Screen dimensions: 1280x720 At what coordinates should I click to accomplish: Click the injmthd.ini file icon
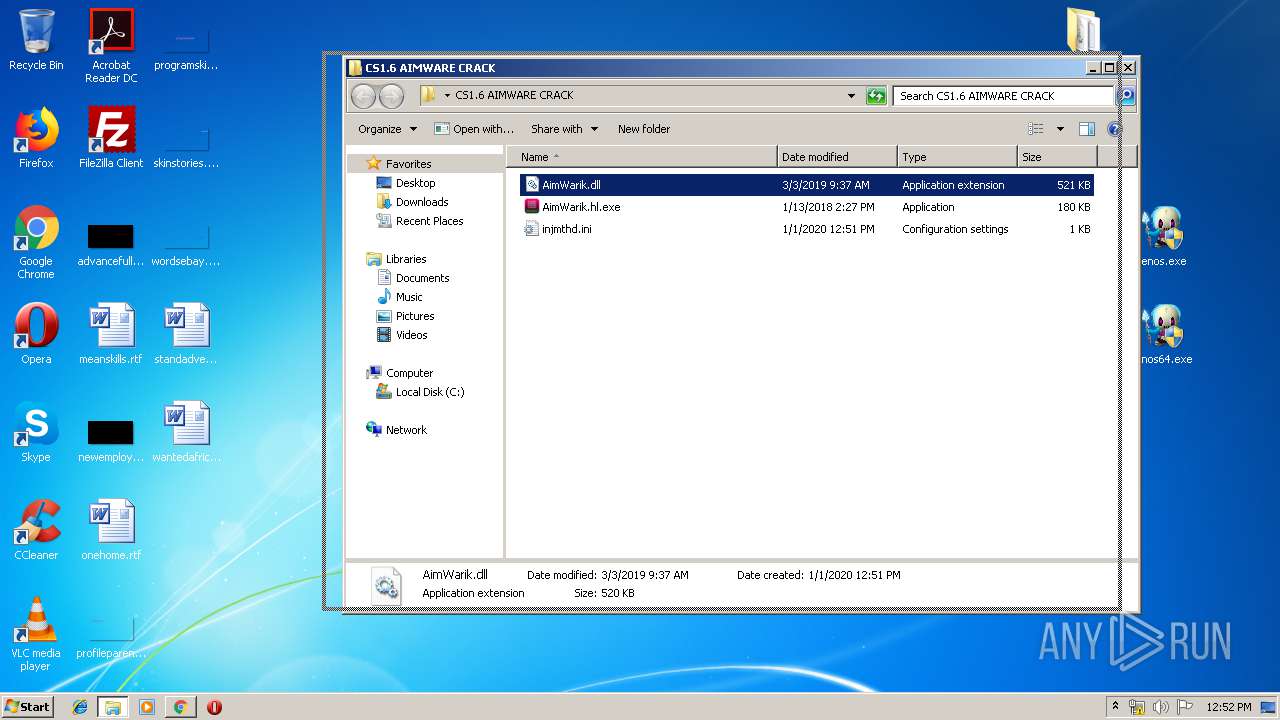[x=532, y=229]
